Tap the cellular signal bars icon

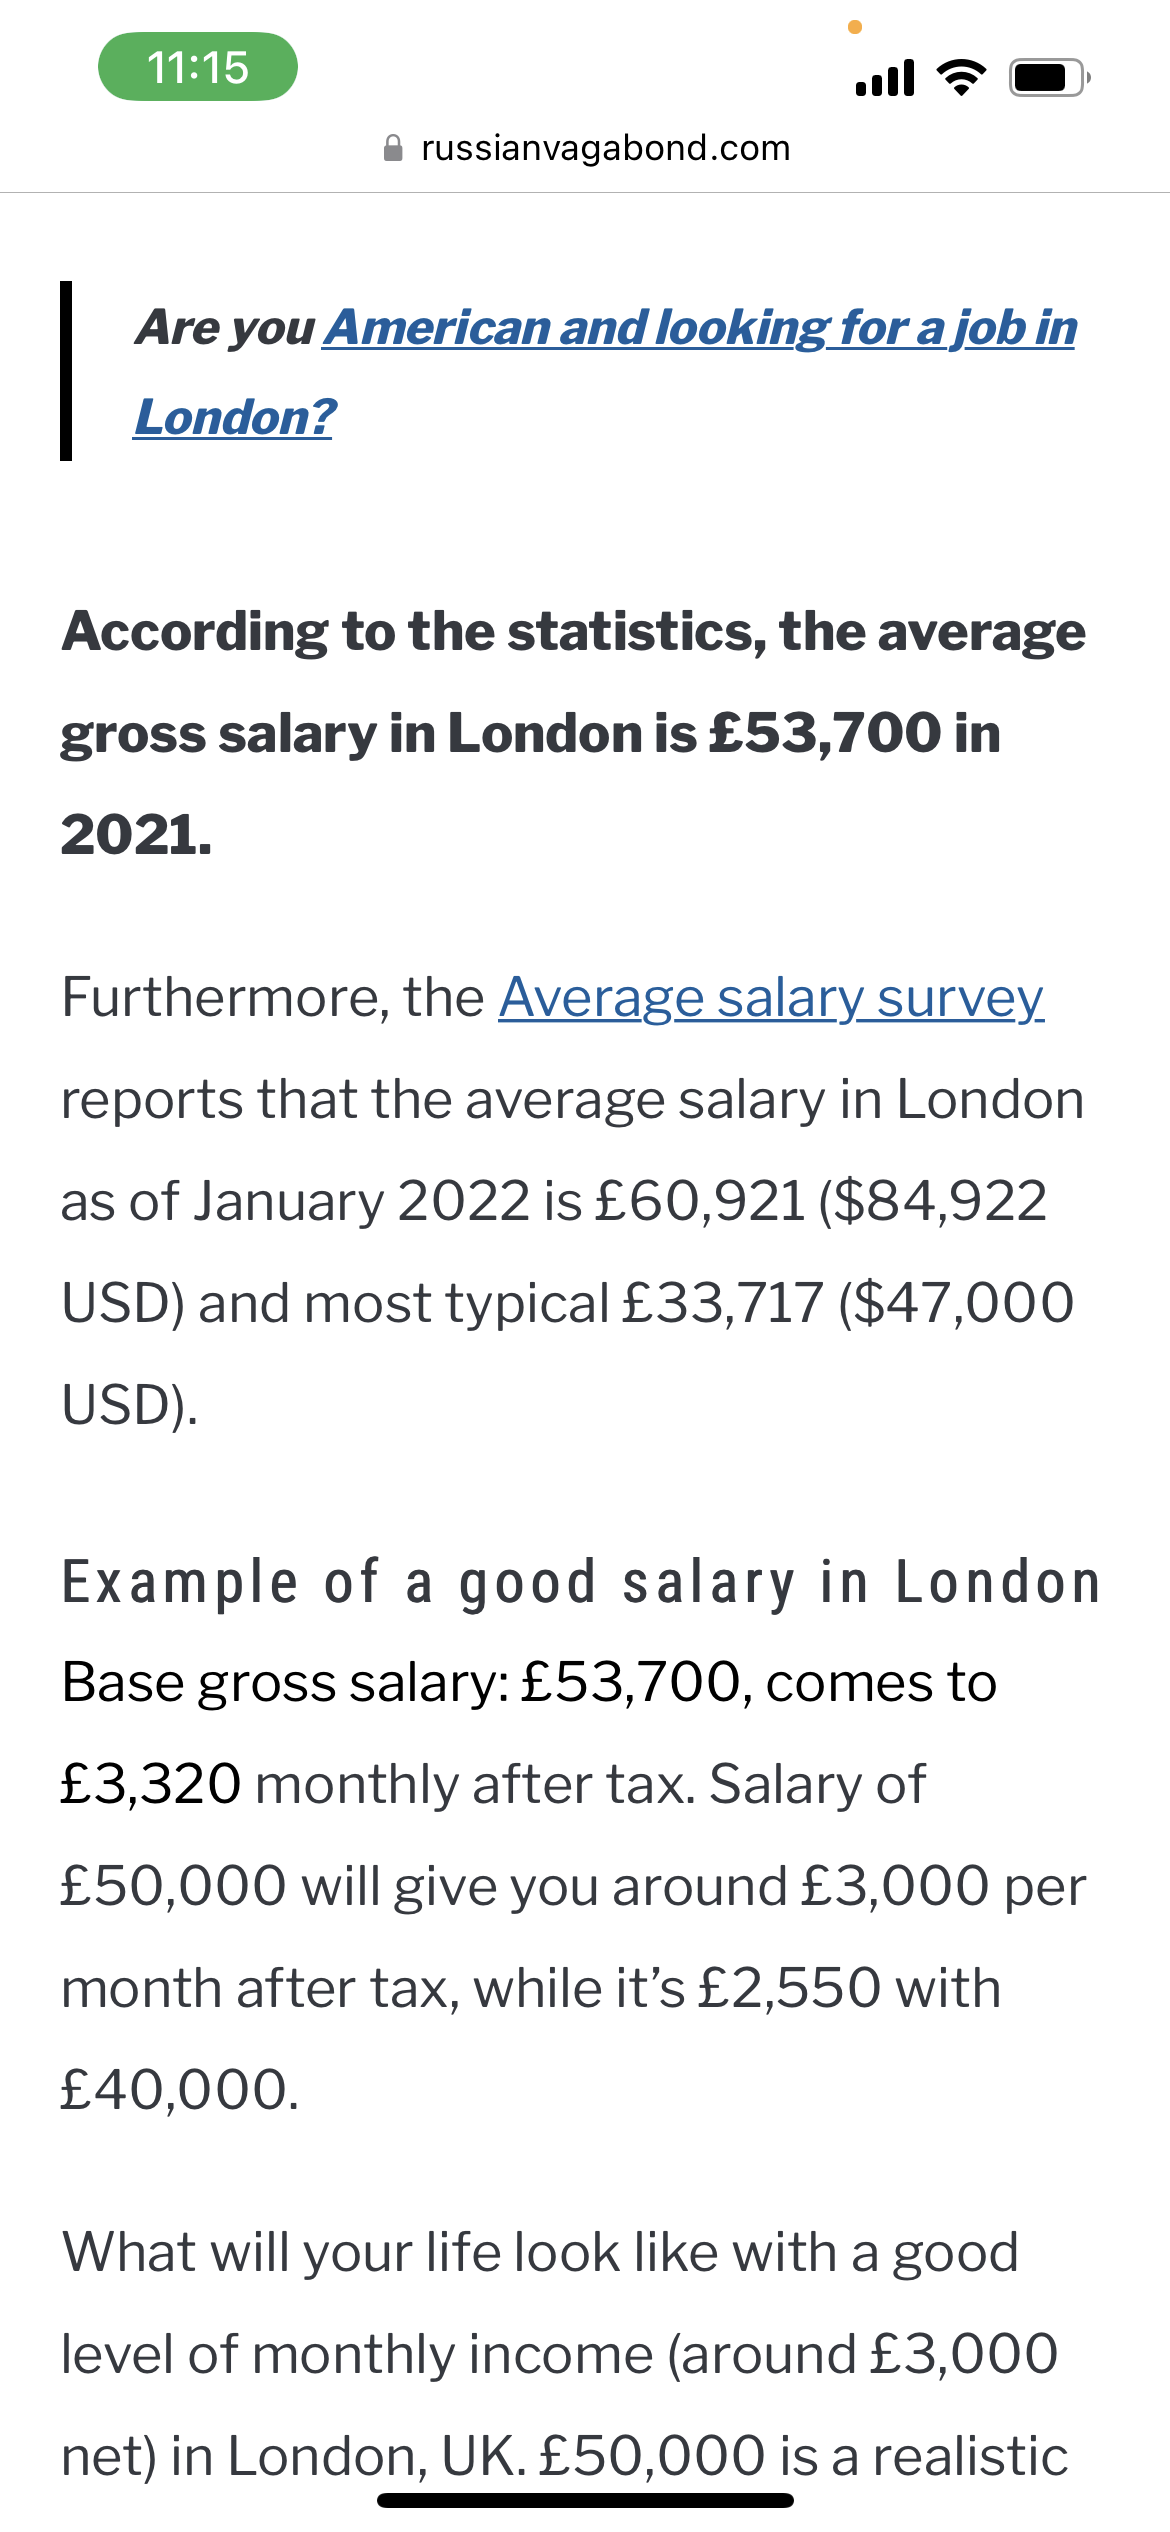885,77
